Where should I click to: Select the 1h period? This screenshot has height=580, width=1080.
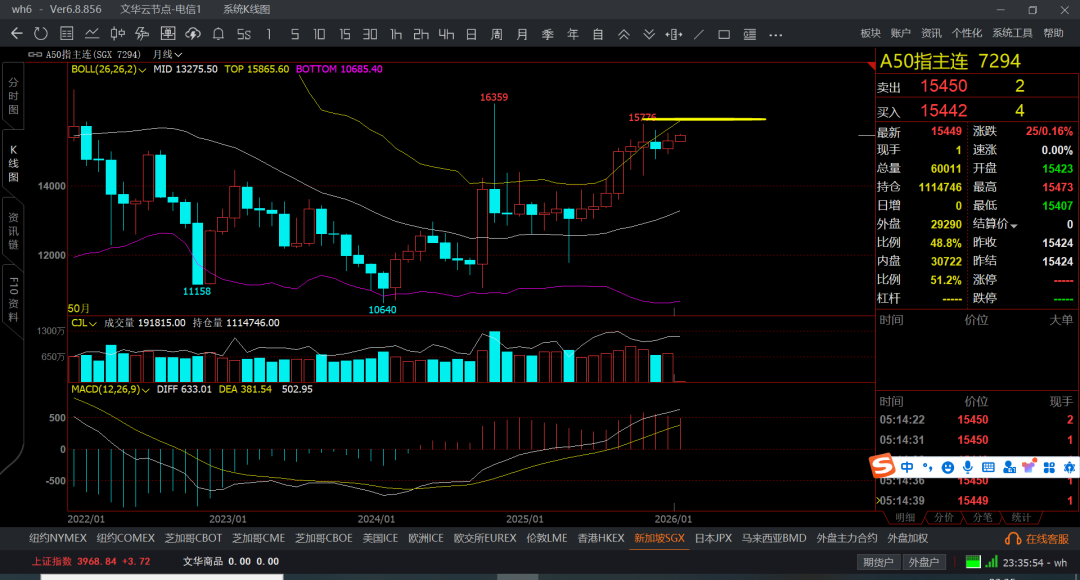tap(395, 34)
